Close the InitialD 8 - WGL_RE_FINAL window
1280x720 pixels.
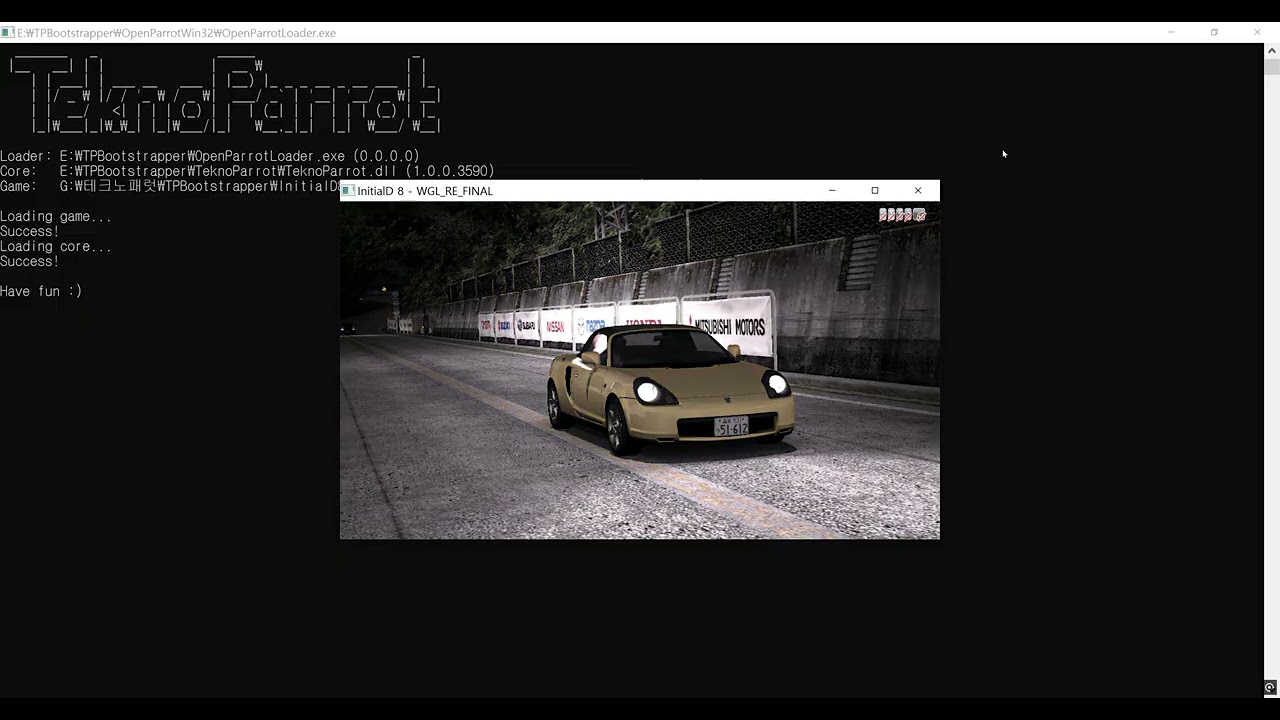point(918,191)
